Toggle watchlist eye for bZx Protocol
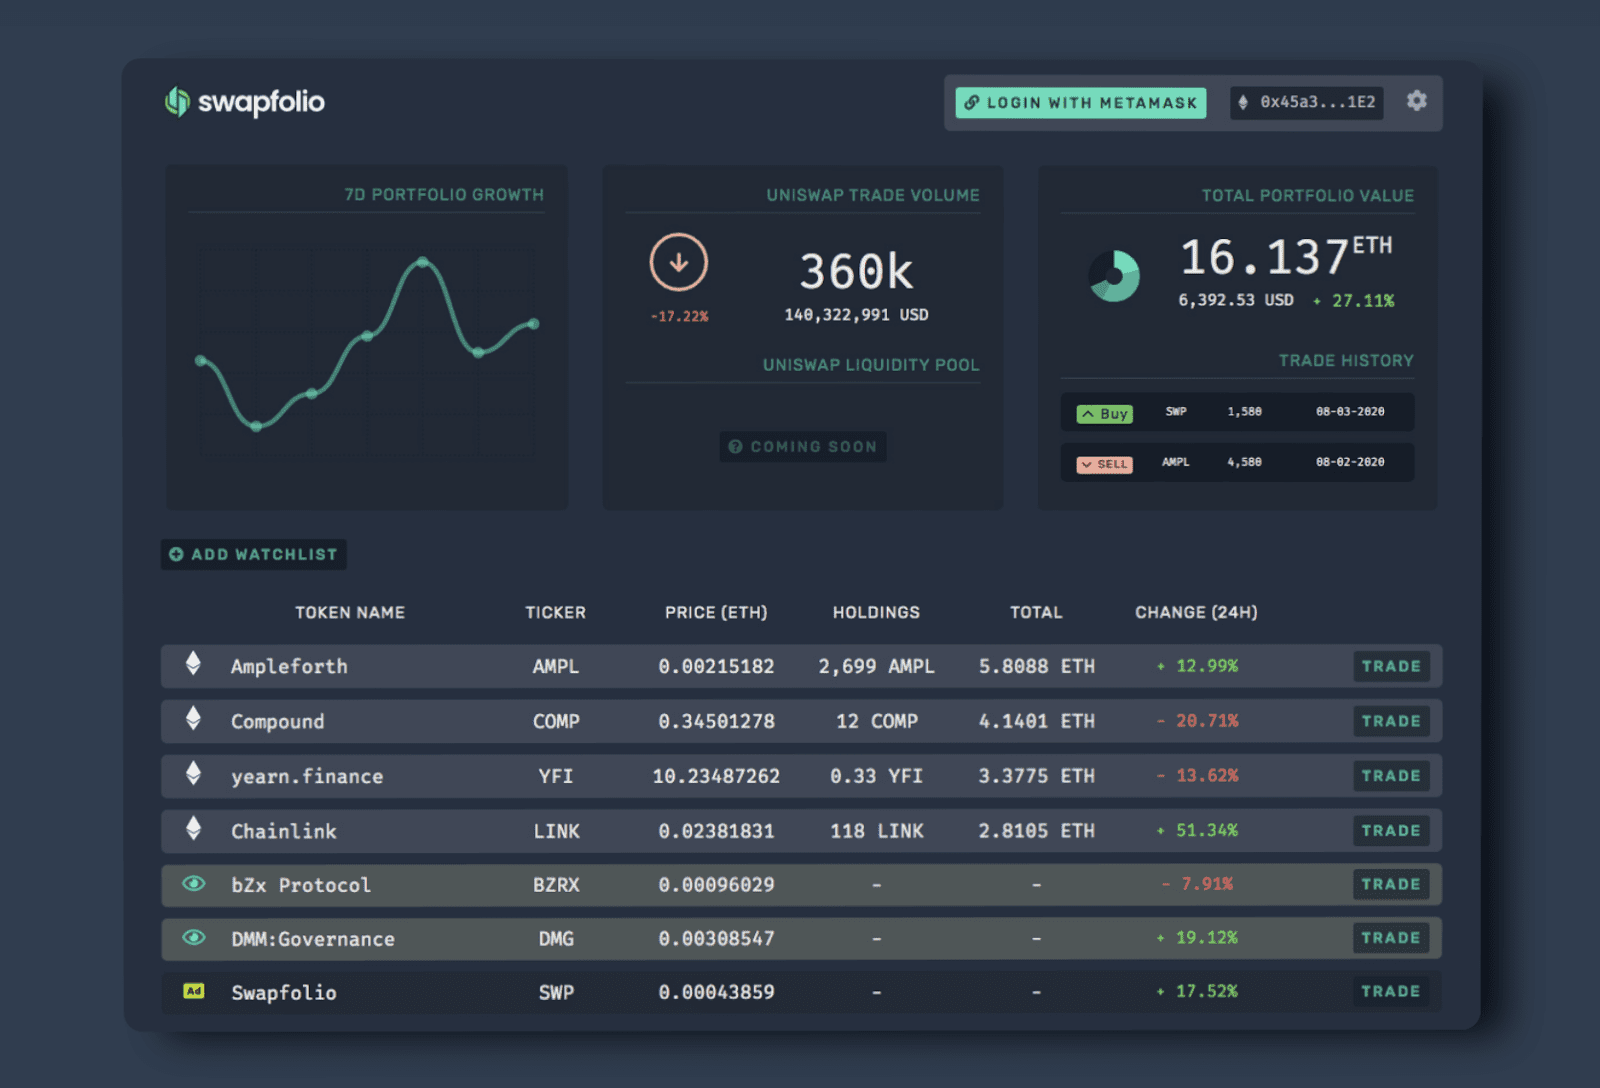This screenshot has width=1600, height=1088. pyautogui.click(x=194, y=884)
